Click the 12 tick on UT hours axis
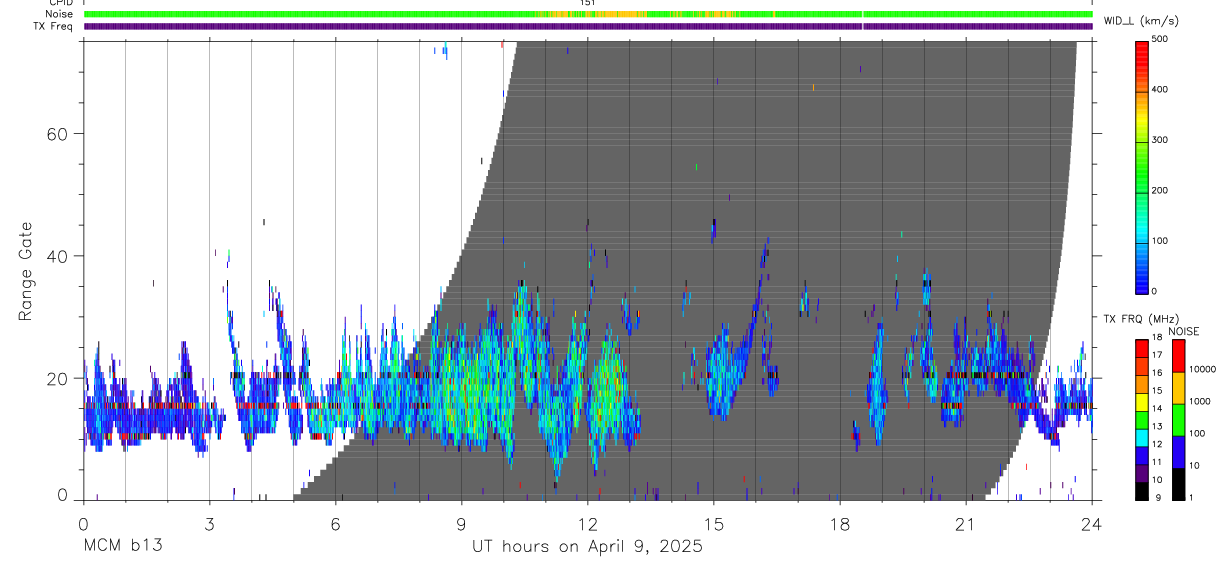1228x567 pixels. coord(588,524)
